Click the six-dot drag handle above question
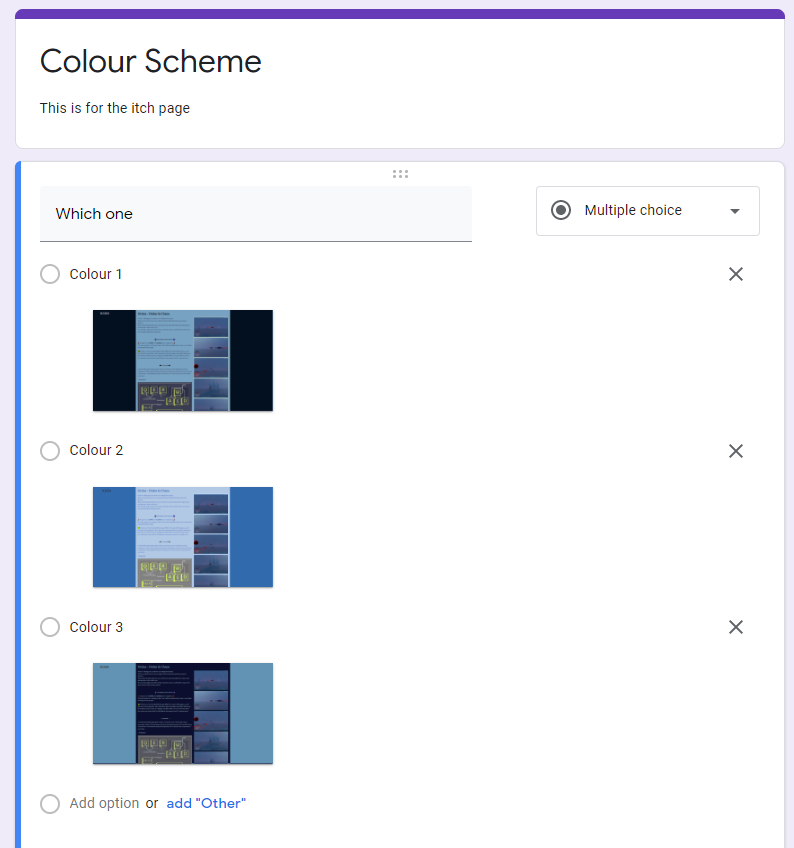The image size is (794, 848). (x=400, y=174)
